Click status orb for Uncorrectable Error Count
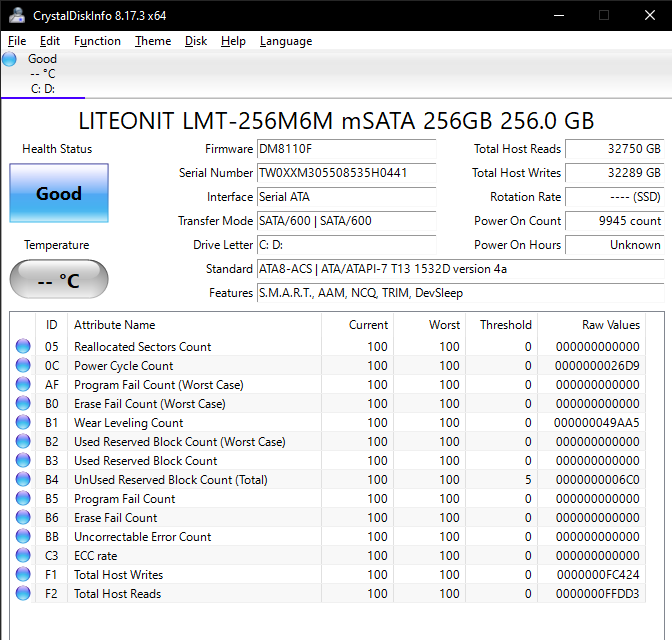672x640 pixels. 23,536
